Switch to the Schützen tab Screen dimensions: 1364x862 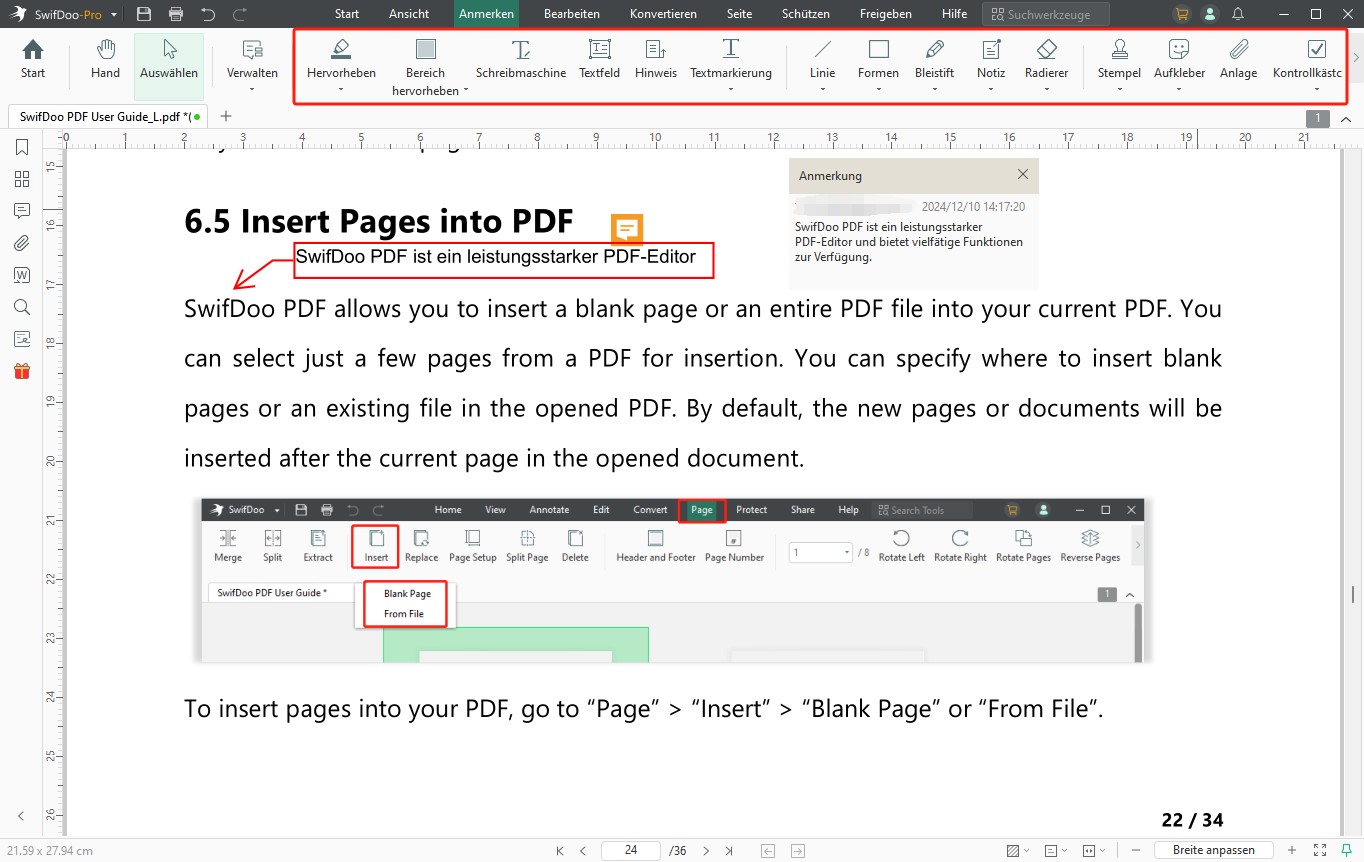tap(805, 14)
